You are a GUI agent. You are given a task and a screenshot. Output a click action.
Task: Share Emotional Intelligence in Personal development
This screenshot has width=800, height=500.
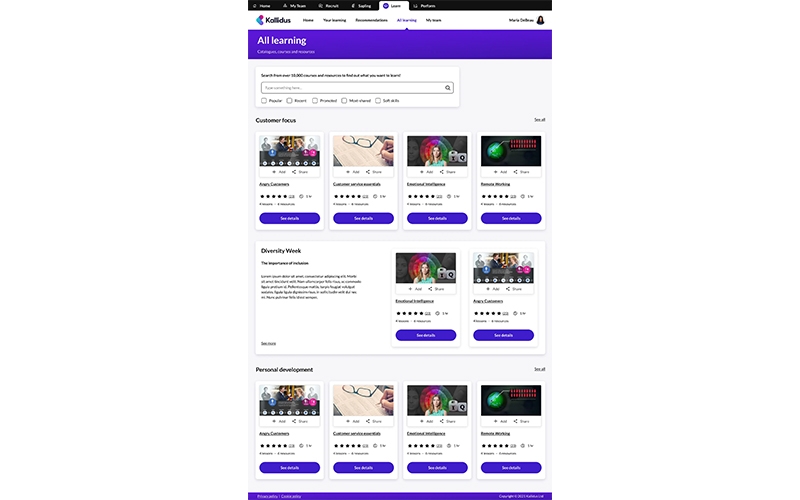click(447, 421)
